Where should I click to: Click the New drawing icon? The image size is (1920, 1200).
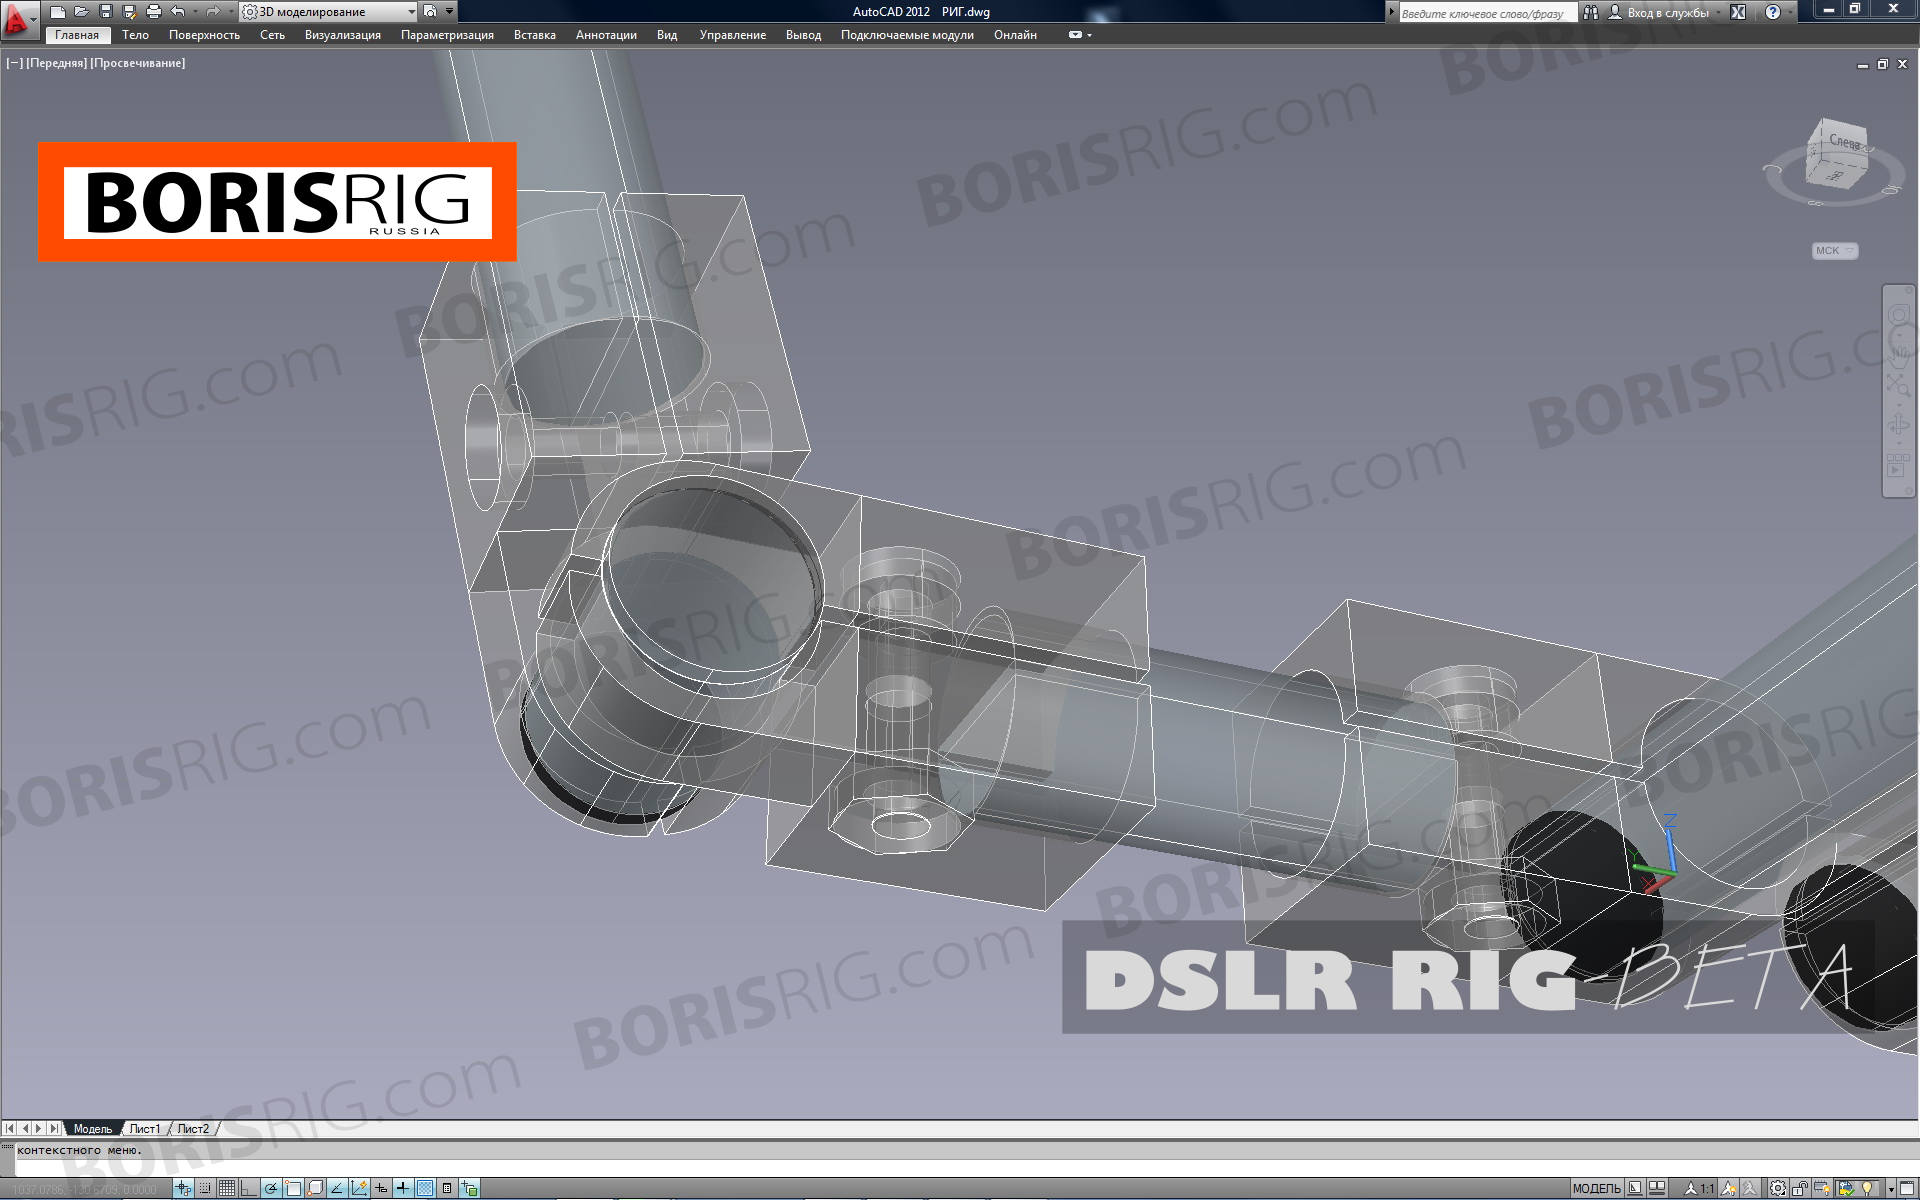(x=58, y=12)
